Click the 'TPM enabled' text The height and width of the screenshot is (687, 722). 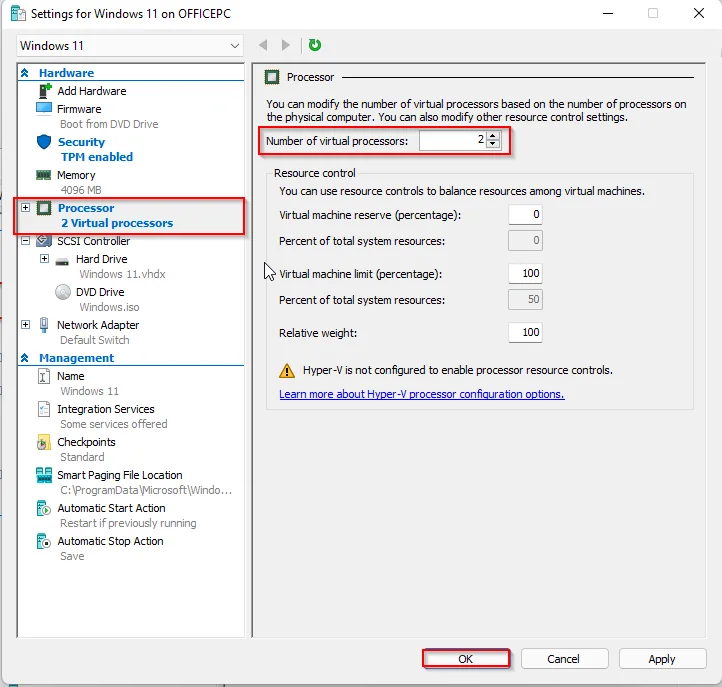click(97, 157)
